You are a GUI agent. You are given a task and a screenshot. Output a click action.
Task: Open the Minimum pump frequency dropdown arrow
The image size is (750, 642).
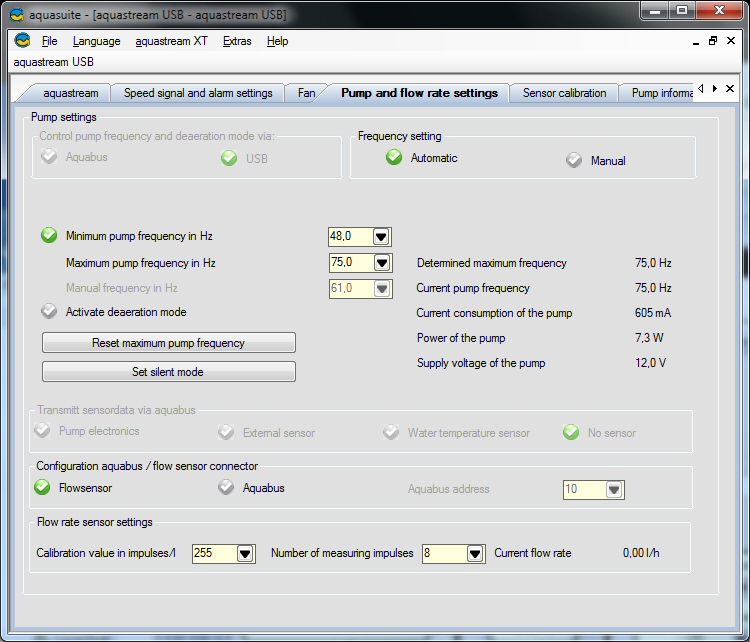click(x=381, y=237)
